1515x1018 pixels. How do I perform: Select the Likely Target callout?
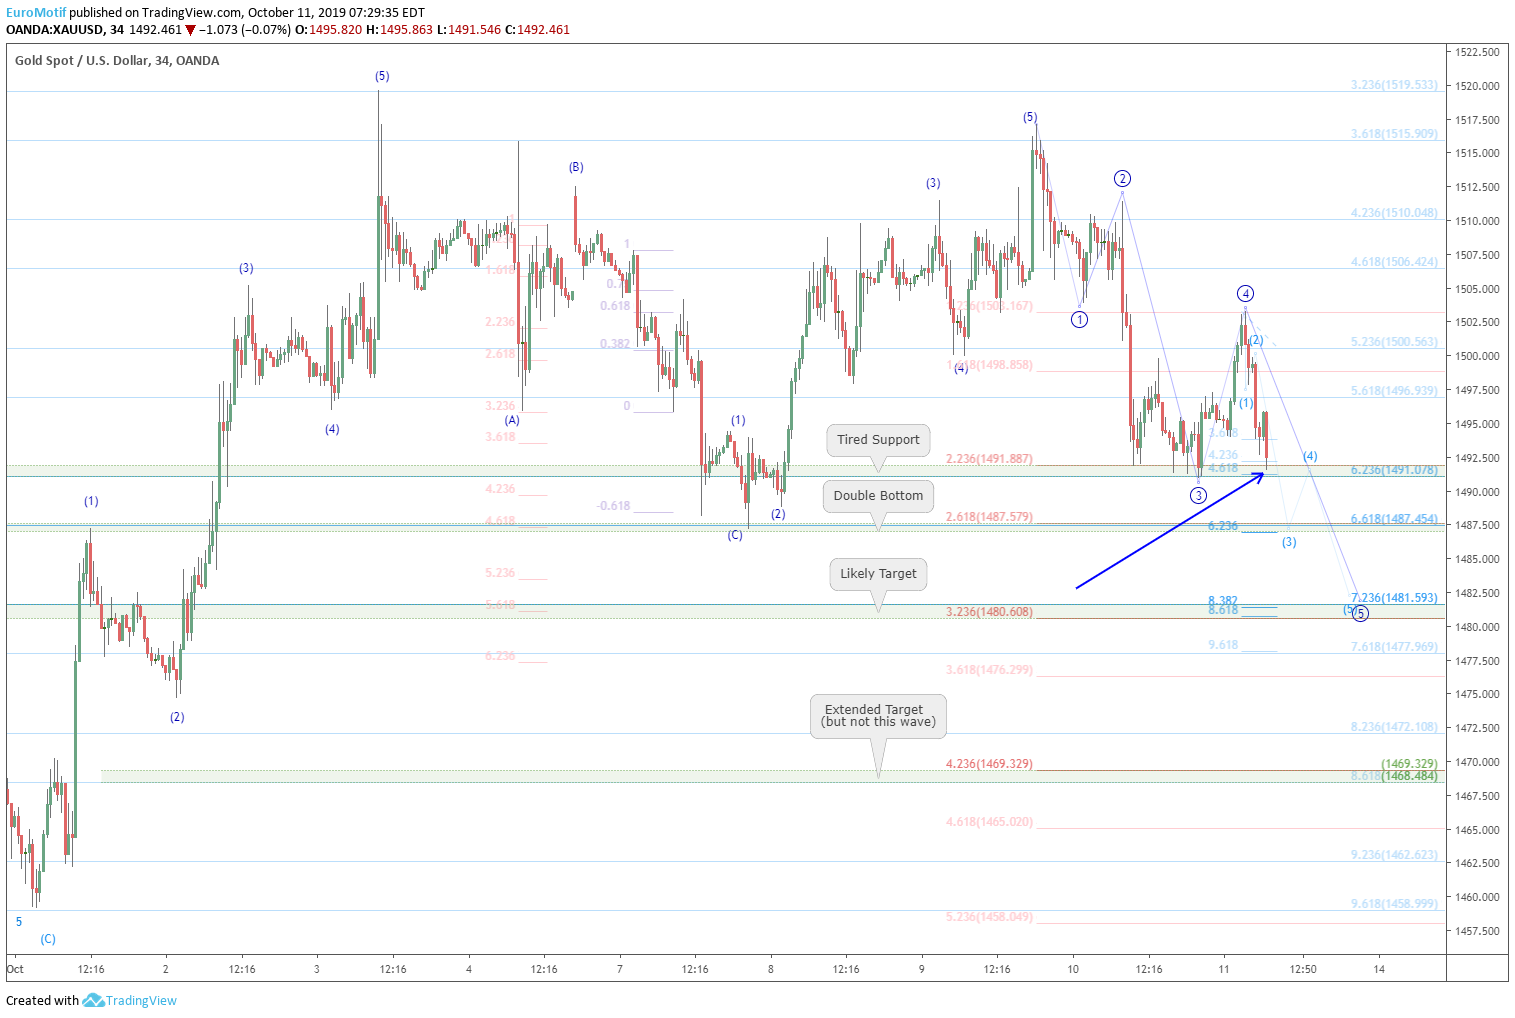pos(878,573)
